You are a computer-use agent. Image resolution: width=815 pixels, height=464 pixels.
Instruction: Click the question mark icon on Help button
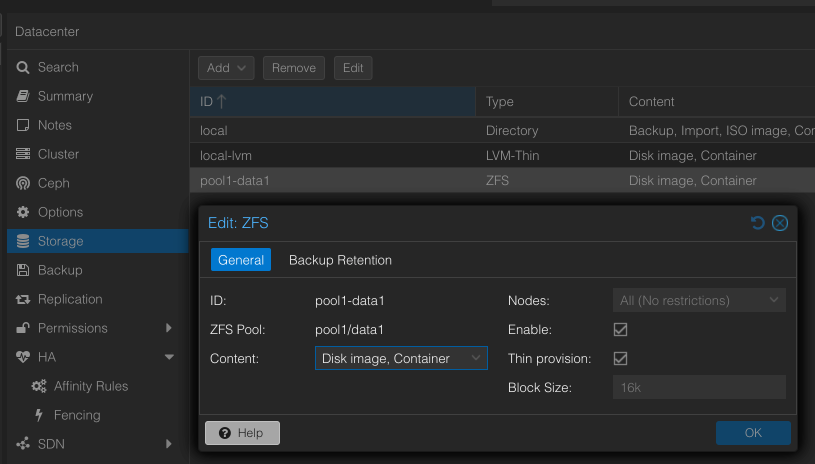225,433
